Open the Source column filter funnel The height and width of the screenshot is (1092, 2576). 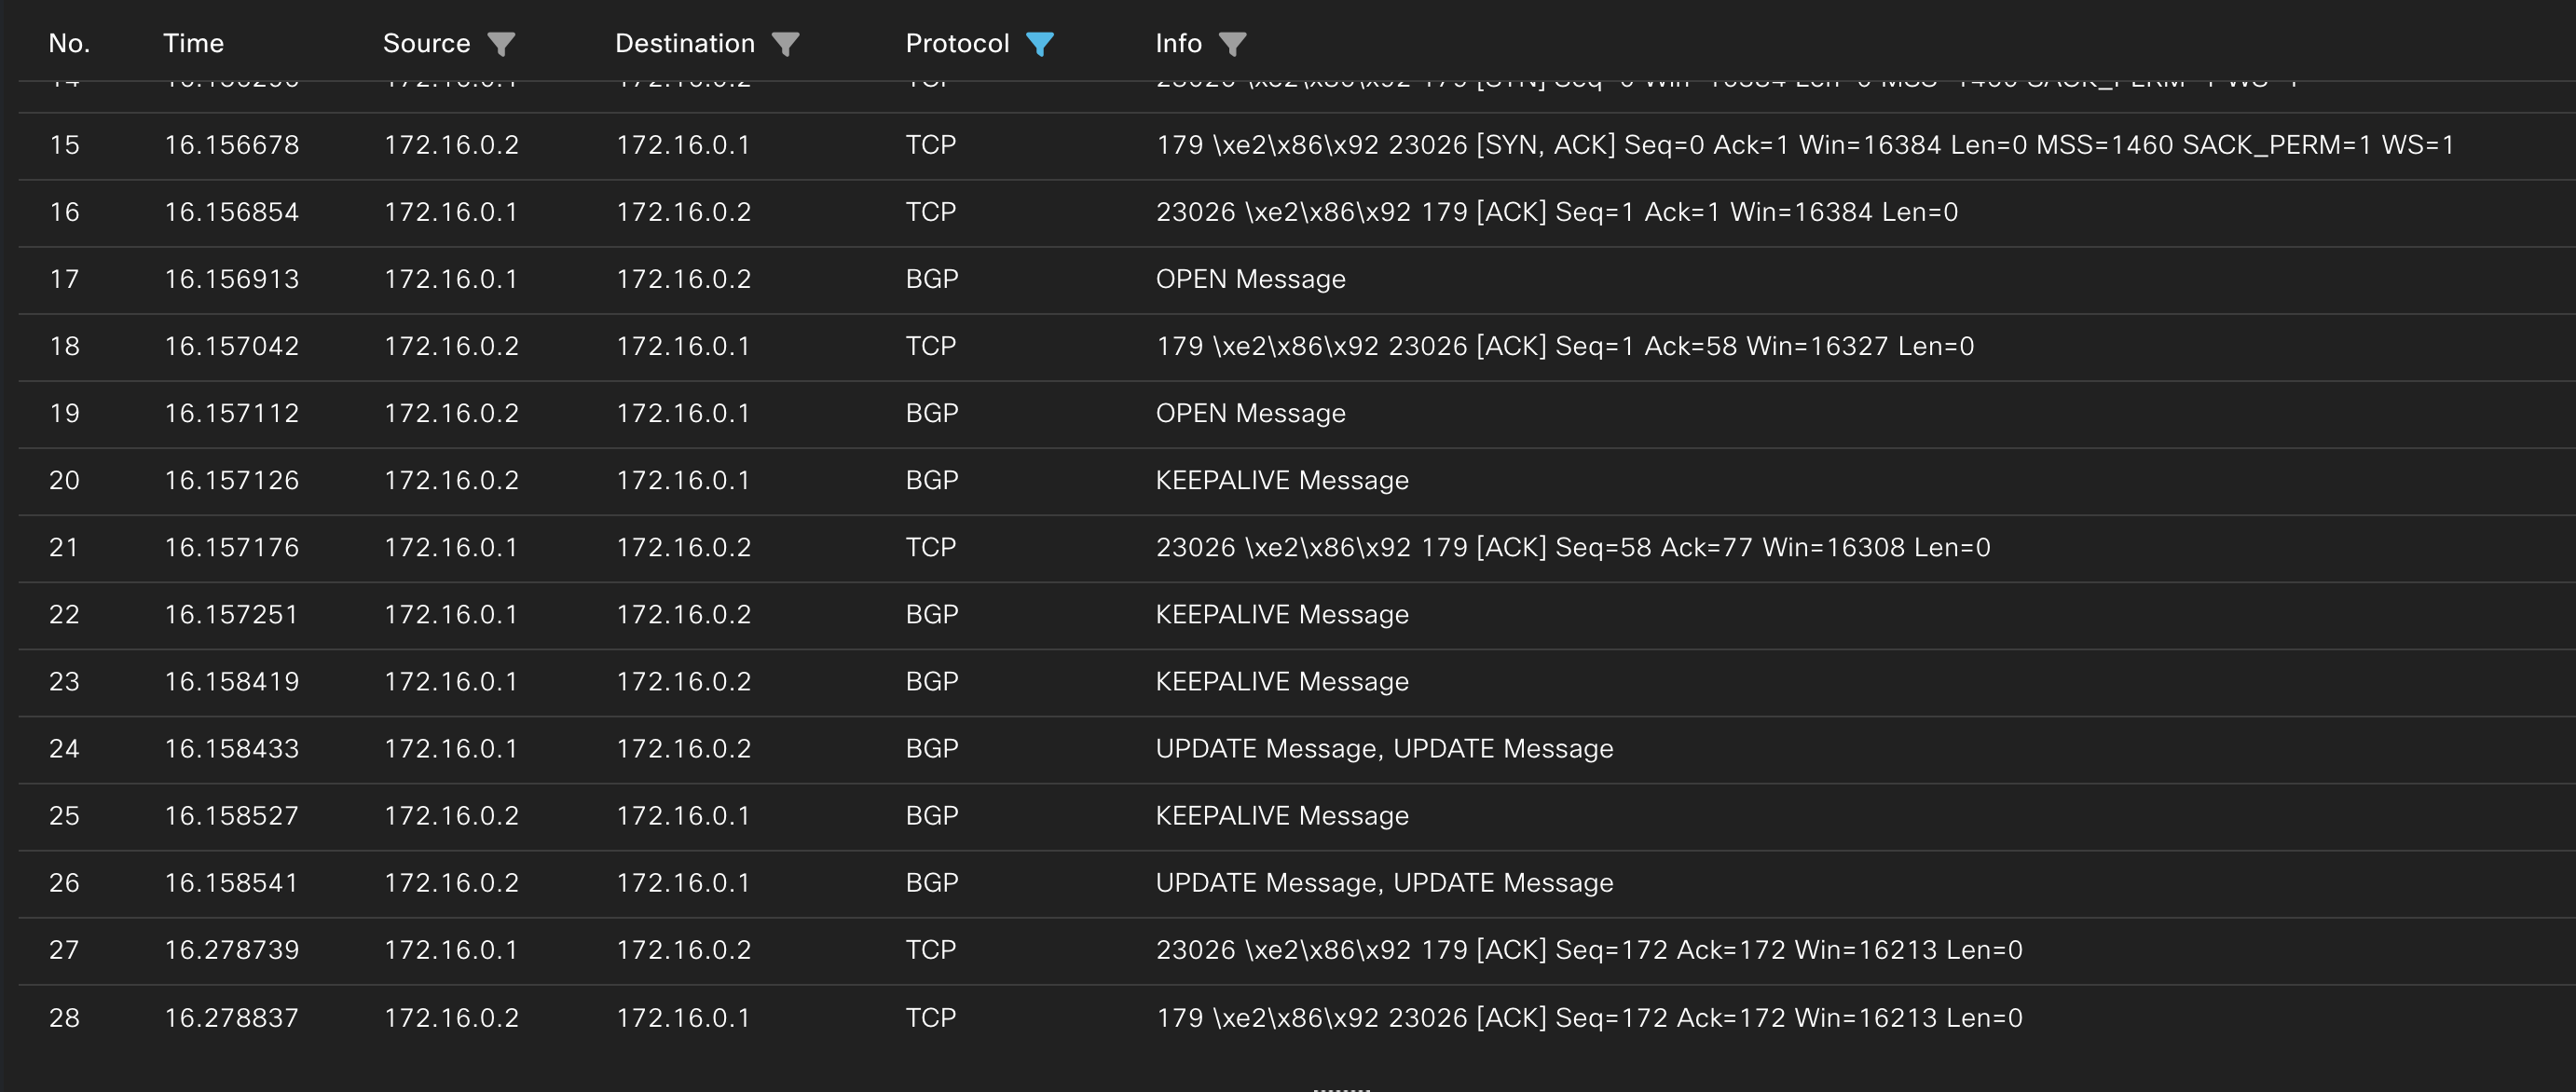[503, 44]
